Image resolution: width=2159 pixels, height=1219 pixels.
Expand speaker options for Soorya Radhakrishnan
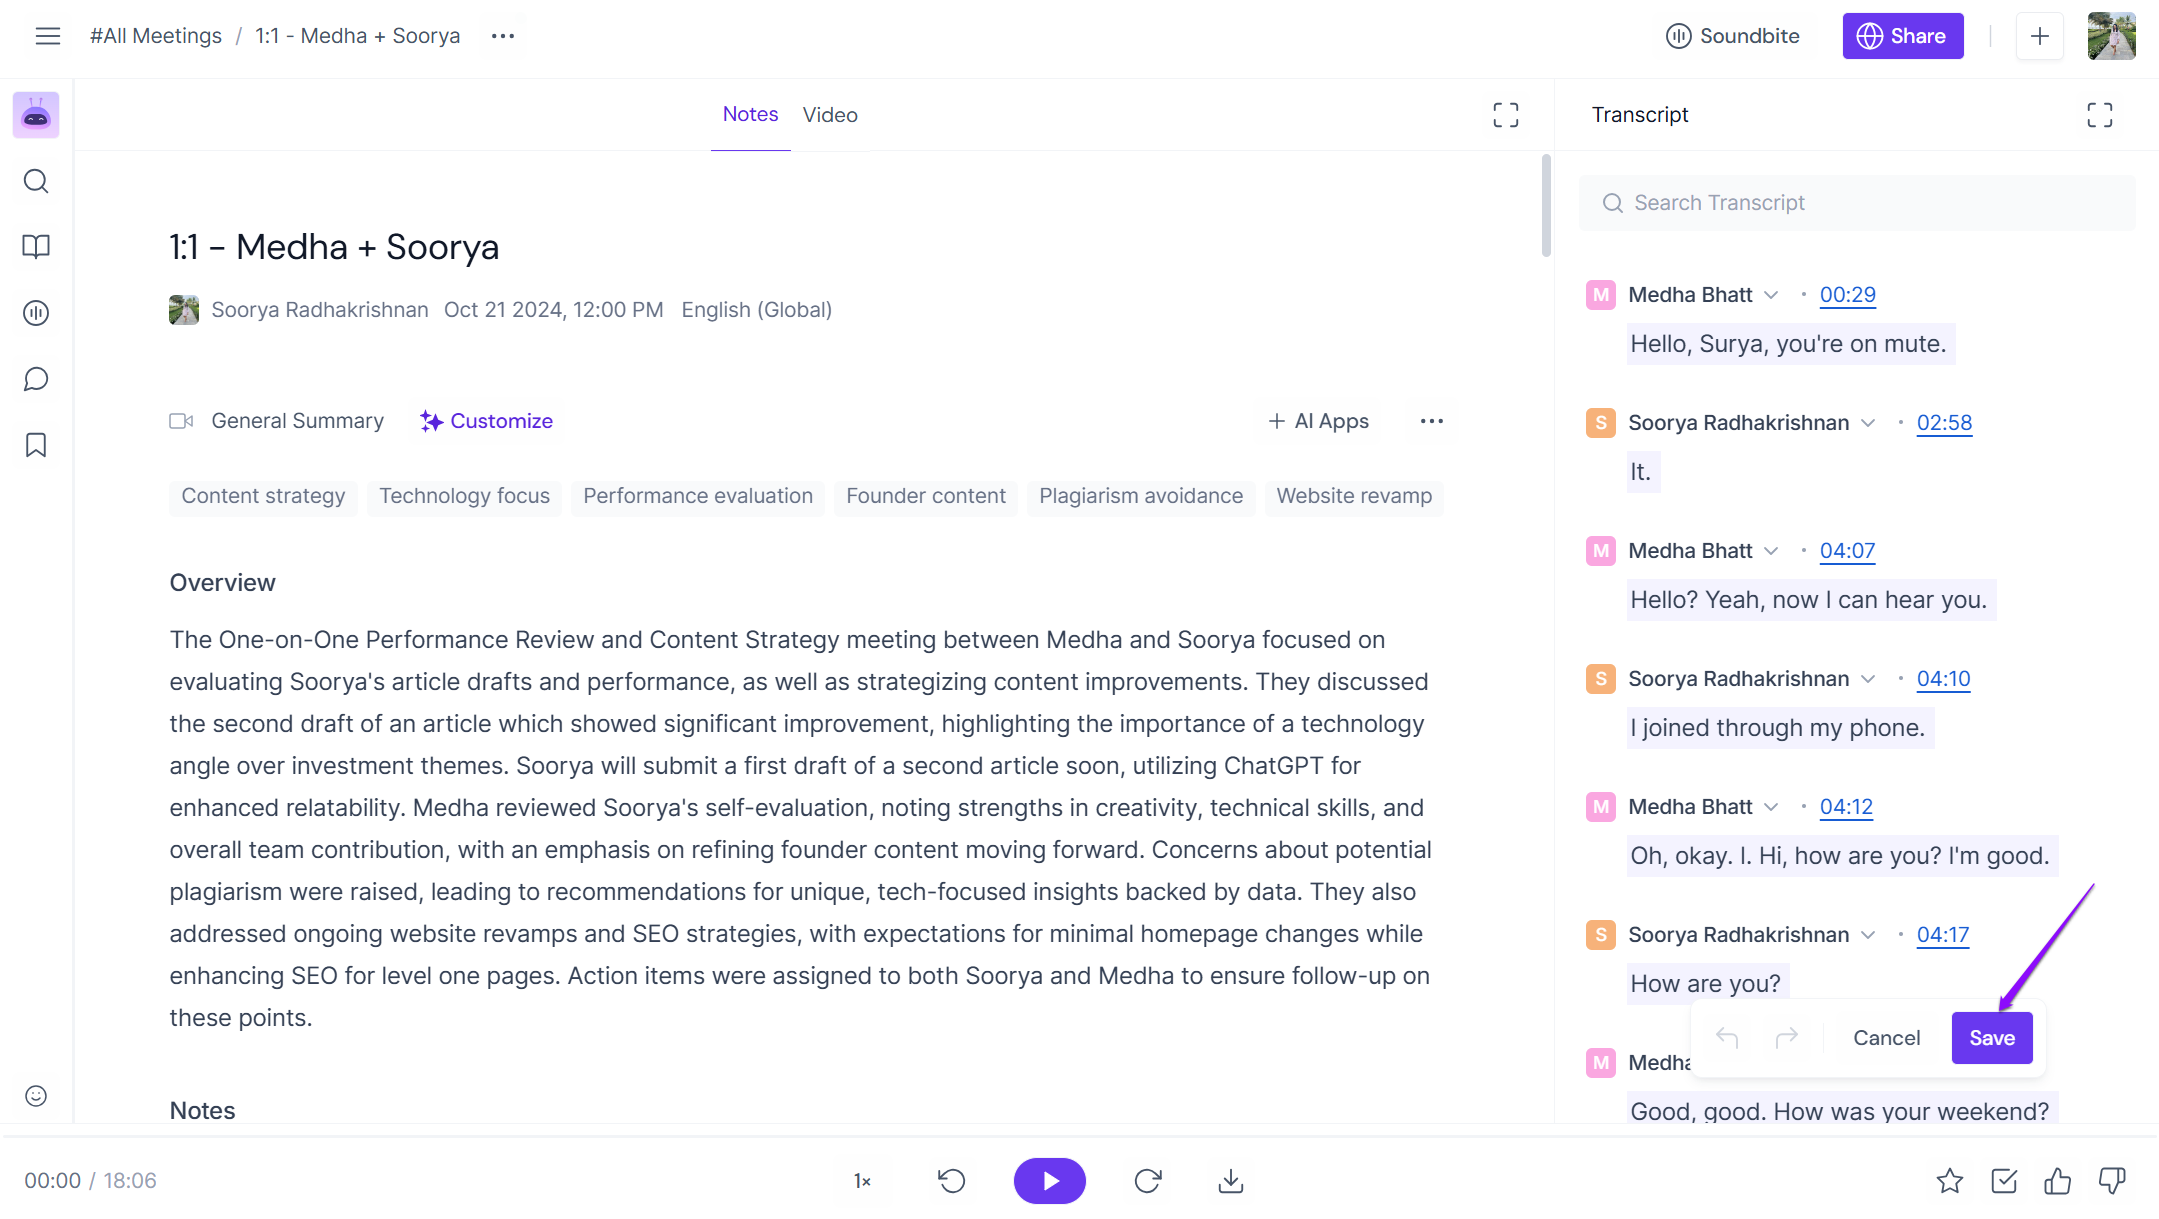tap(1869, 422)
